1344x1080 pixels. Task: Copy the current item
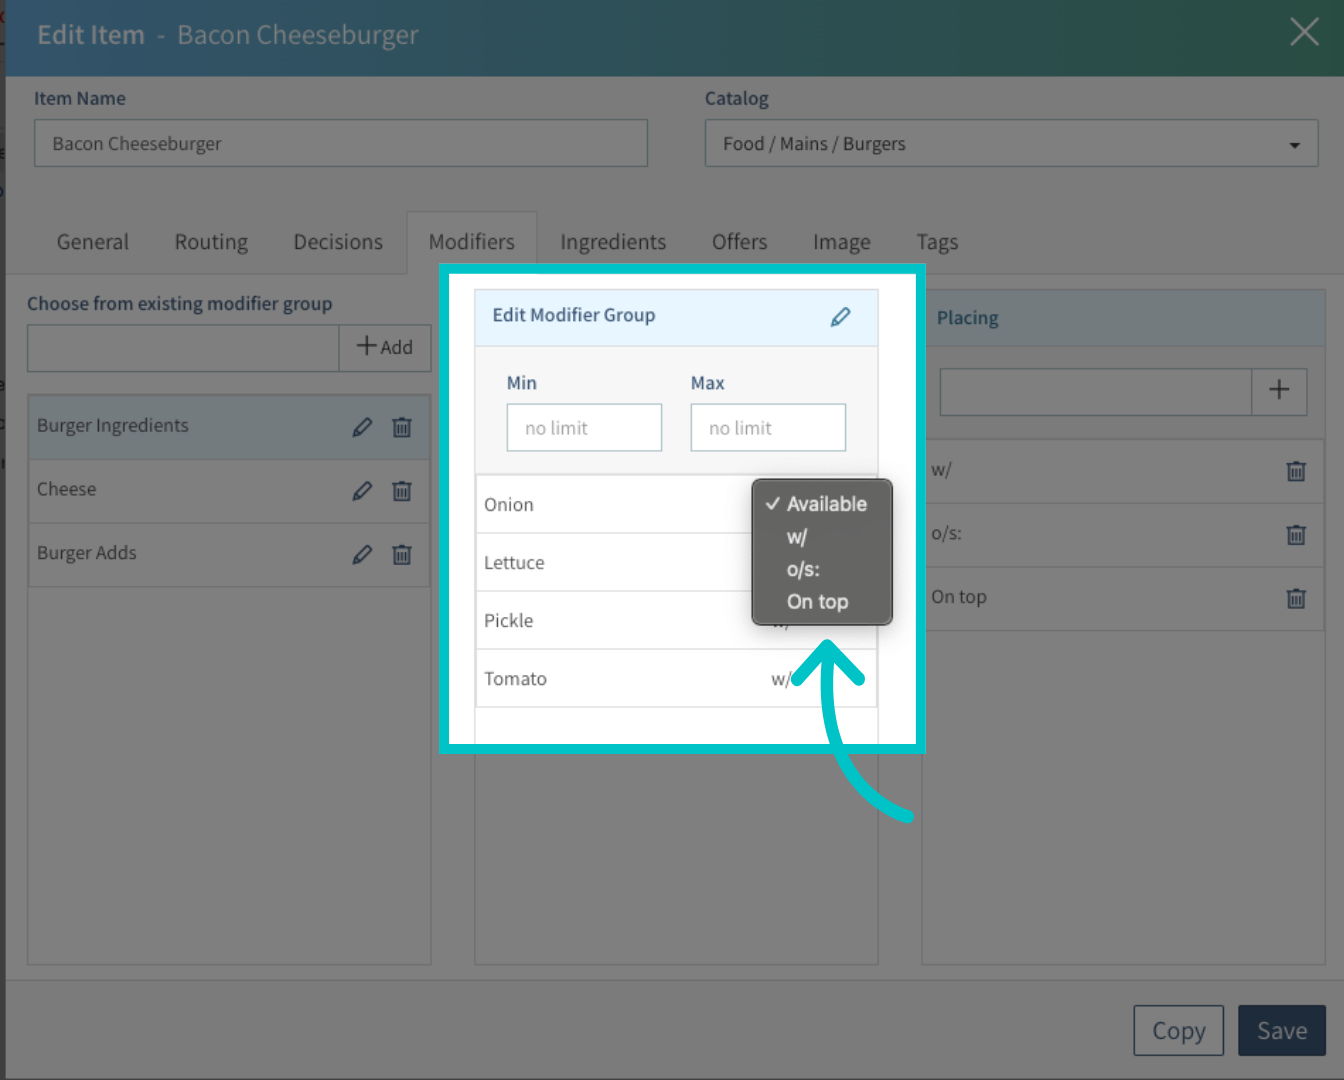pos(1178,1030)
